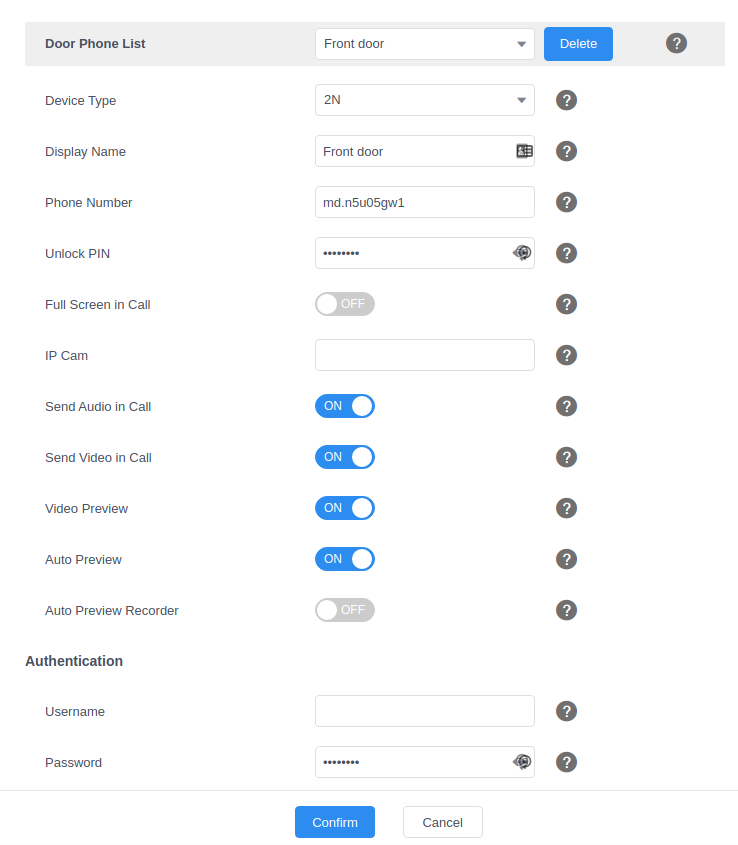This screenshot has height=845, width=738.
Task: Click help icon next to IP Cam
Action: [x=566, y=355]
